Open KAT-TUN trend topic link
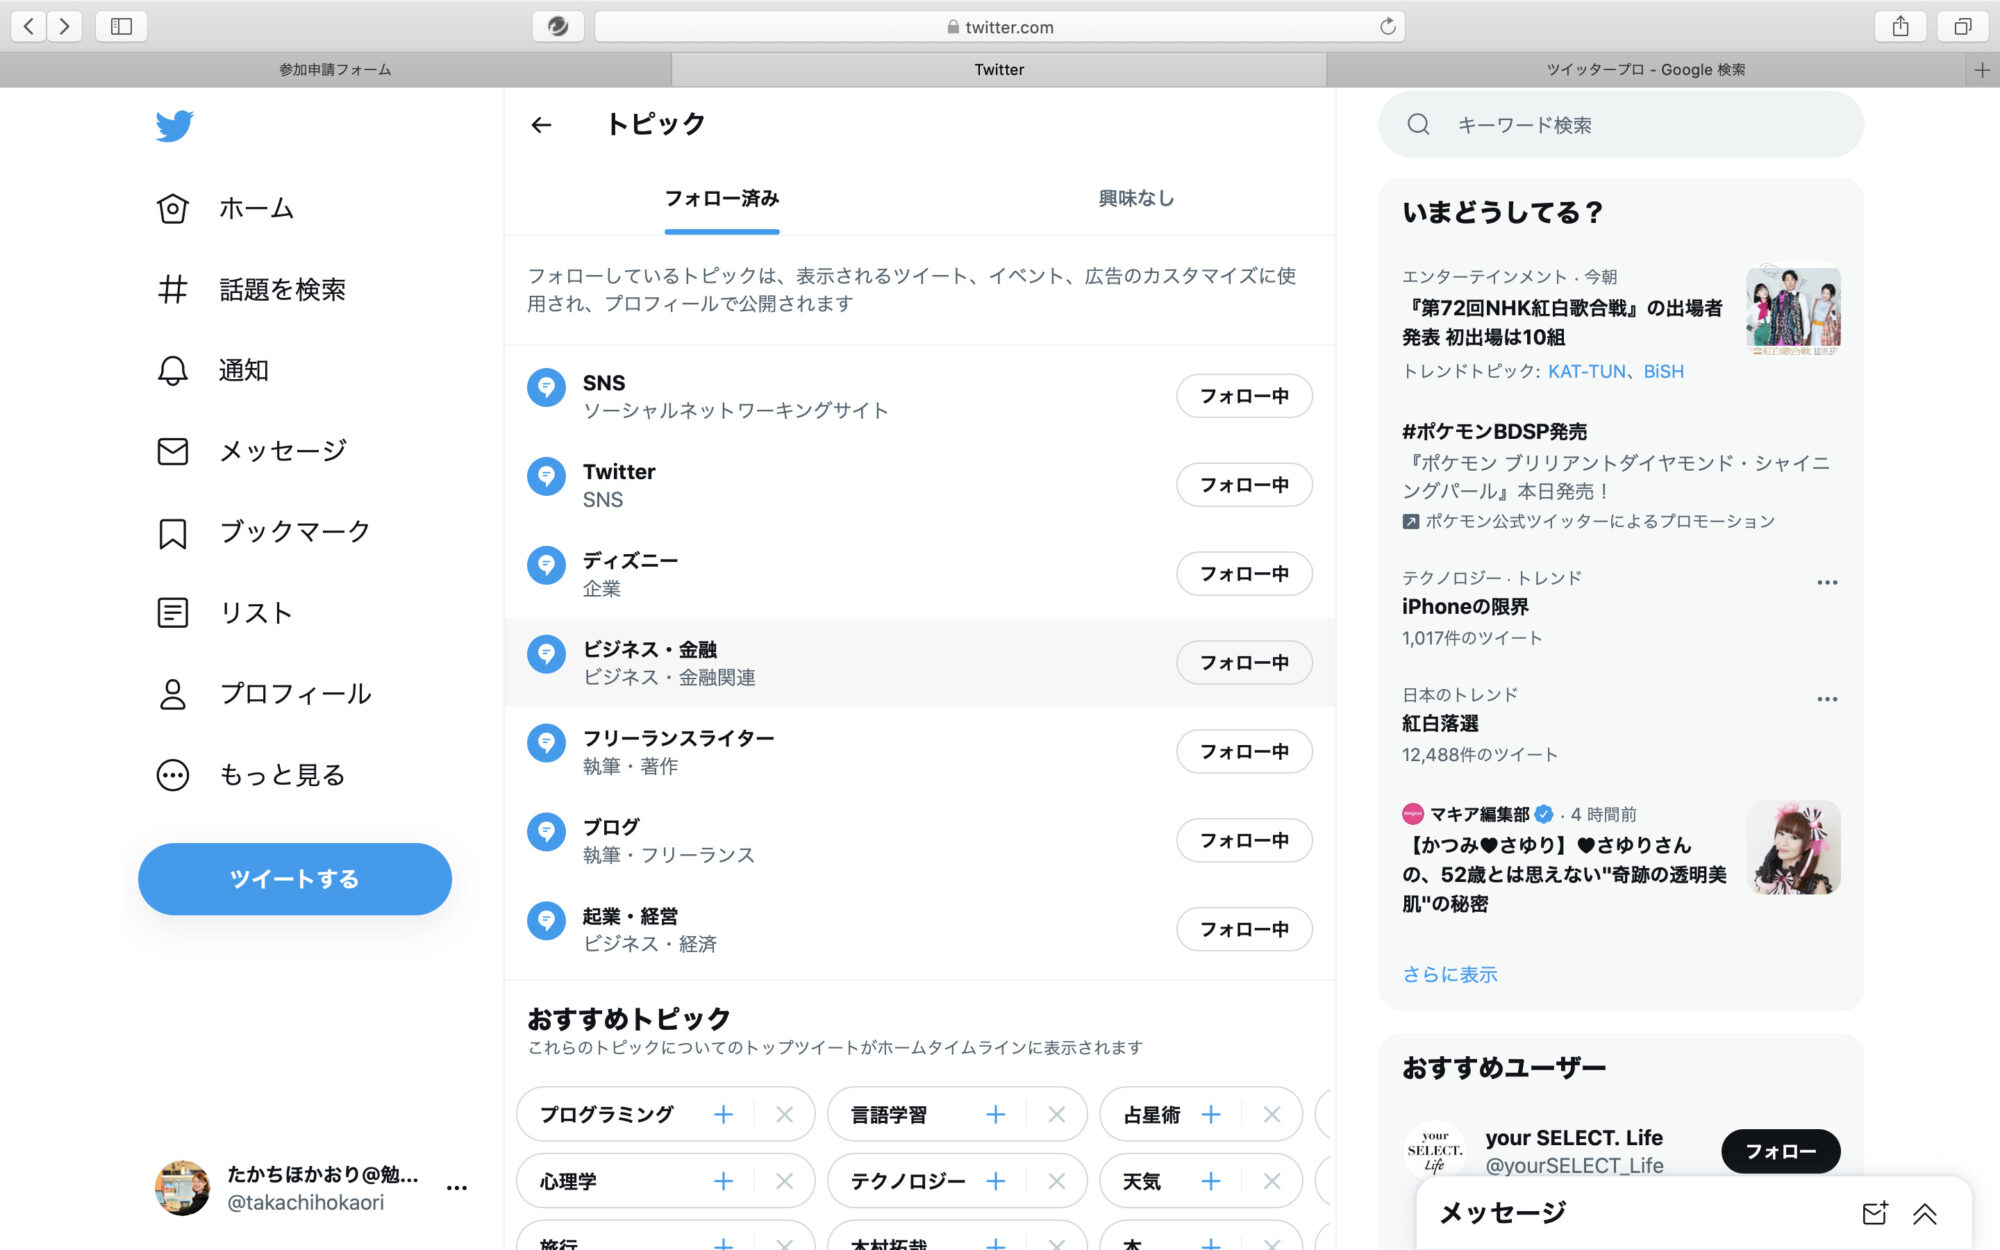This screenshot has height=1250, width=2000. coord(1587,371)
